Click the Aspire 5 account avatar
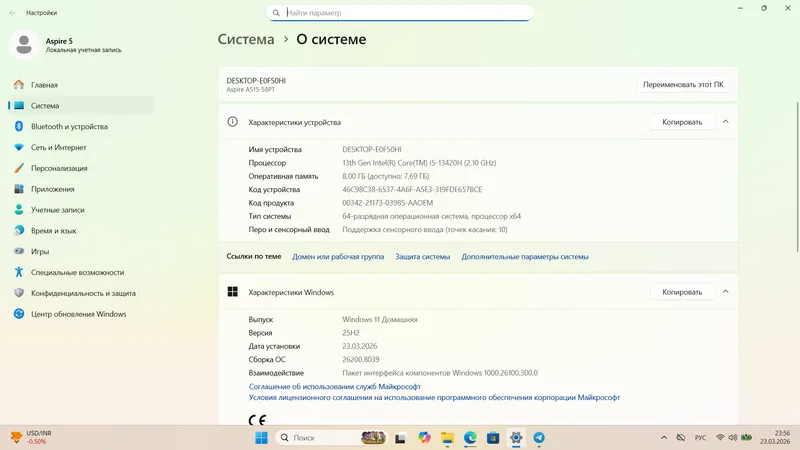 [x=23, y=44]
